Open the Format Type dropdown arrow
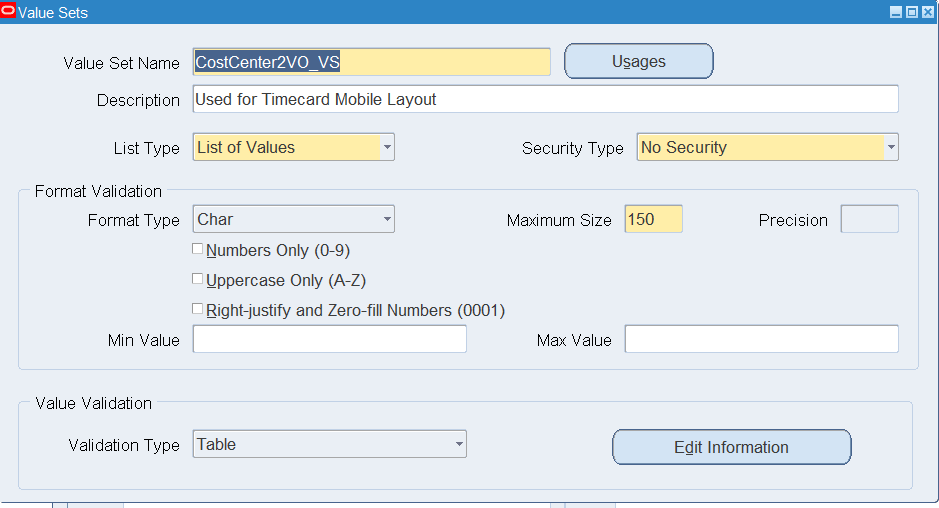Screen dimensions: 939x508 click(387, 219)
